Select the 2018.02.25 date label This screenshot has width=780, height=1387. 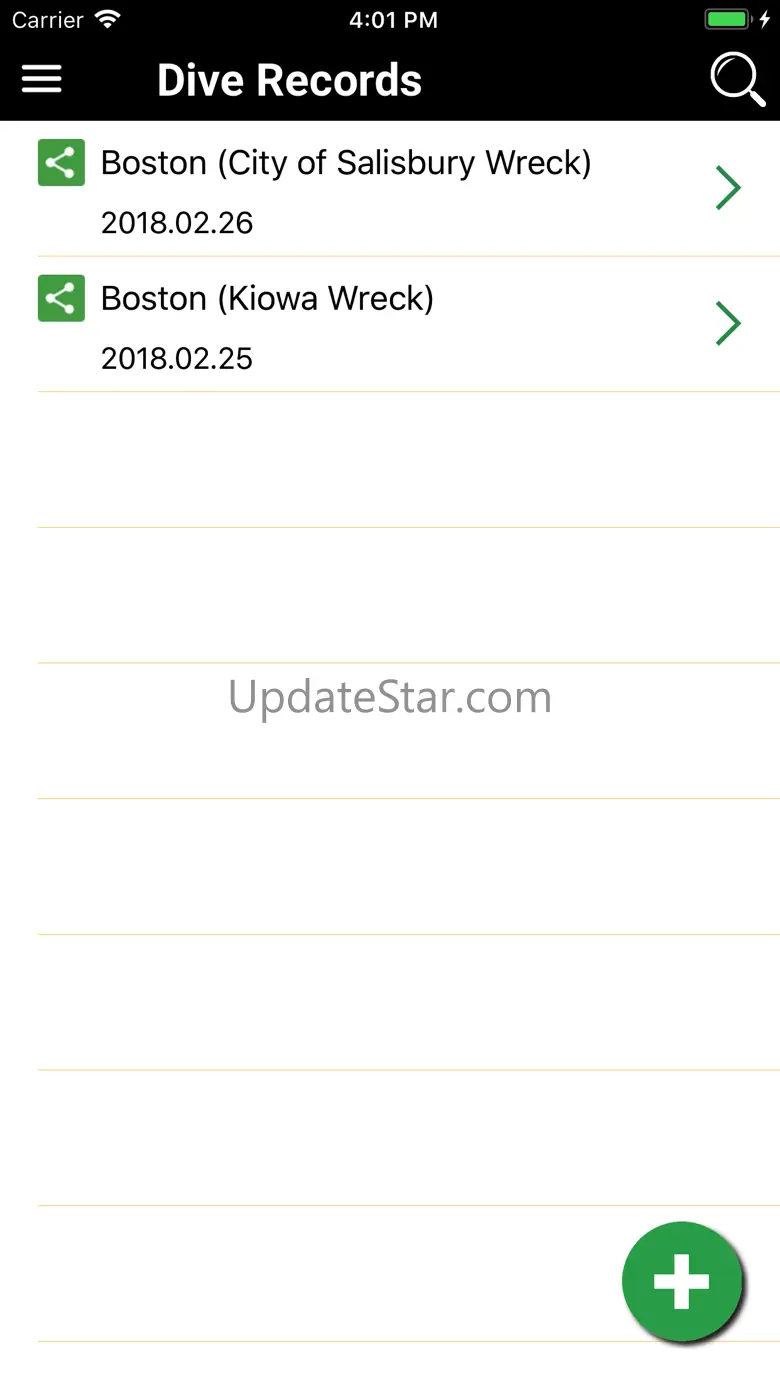click(x=177, y=358)
